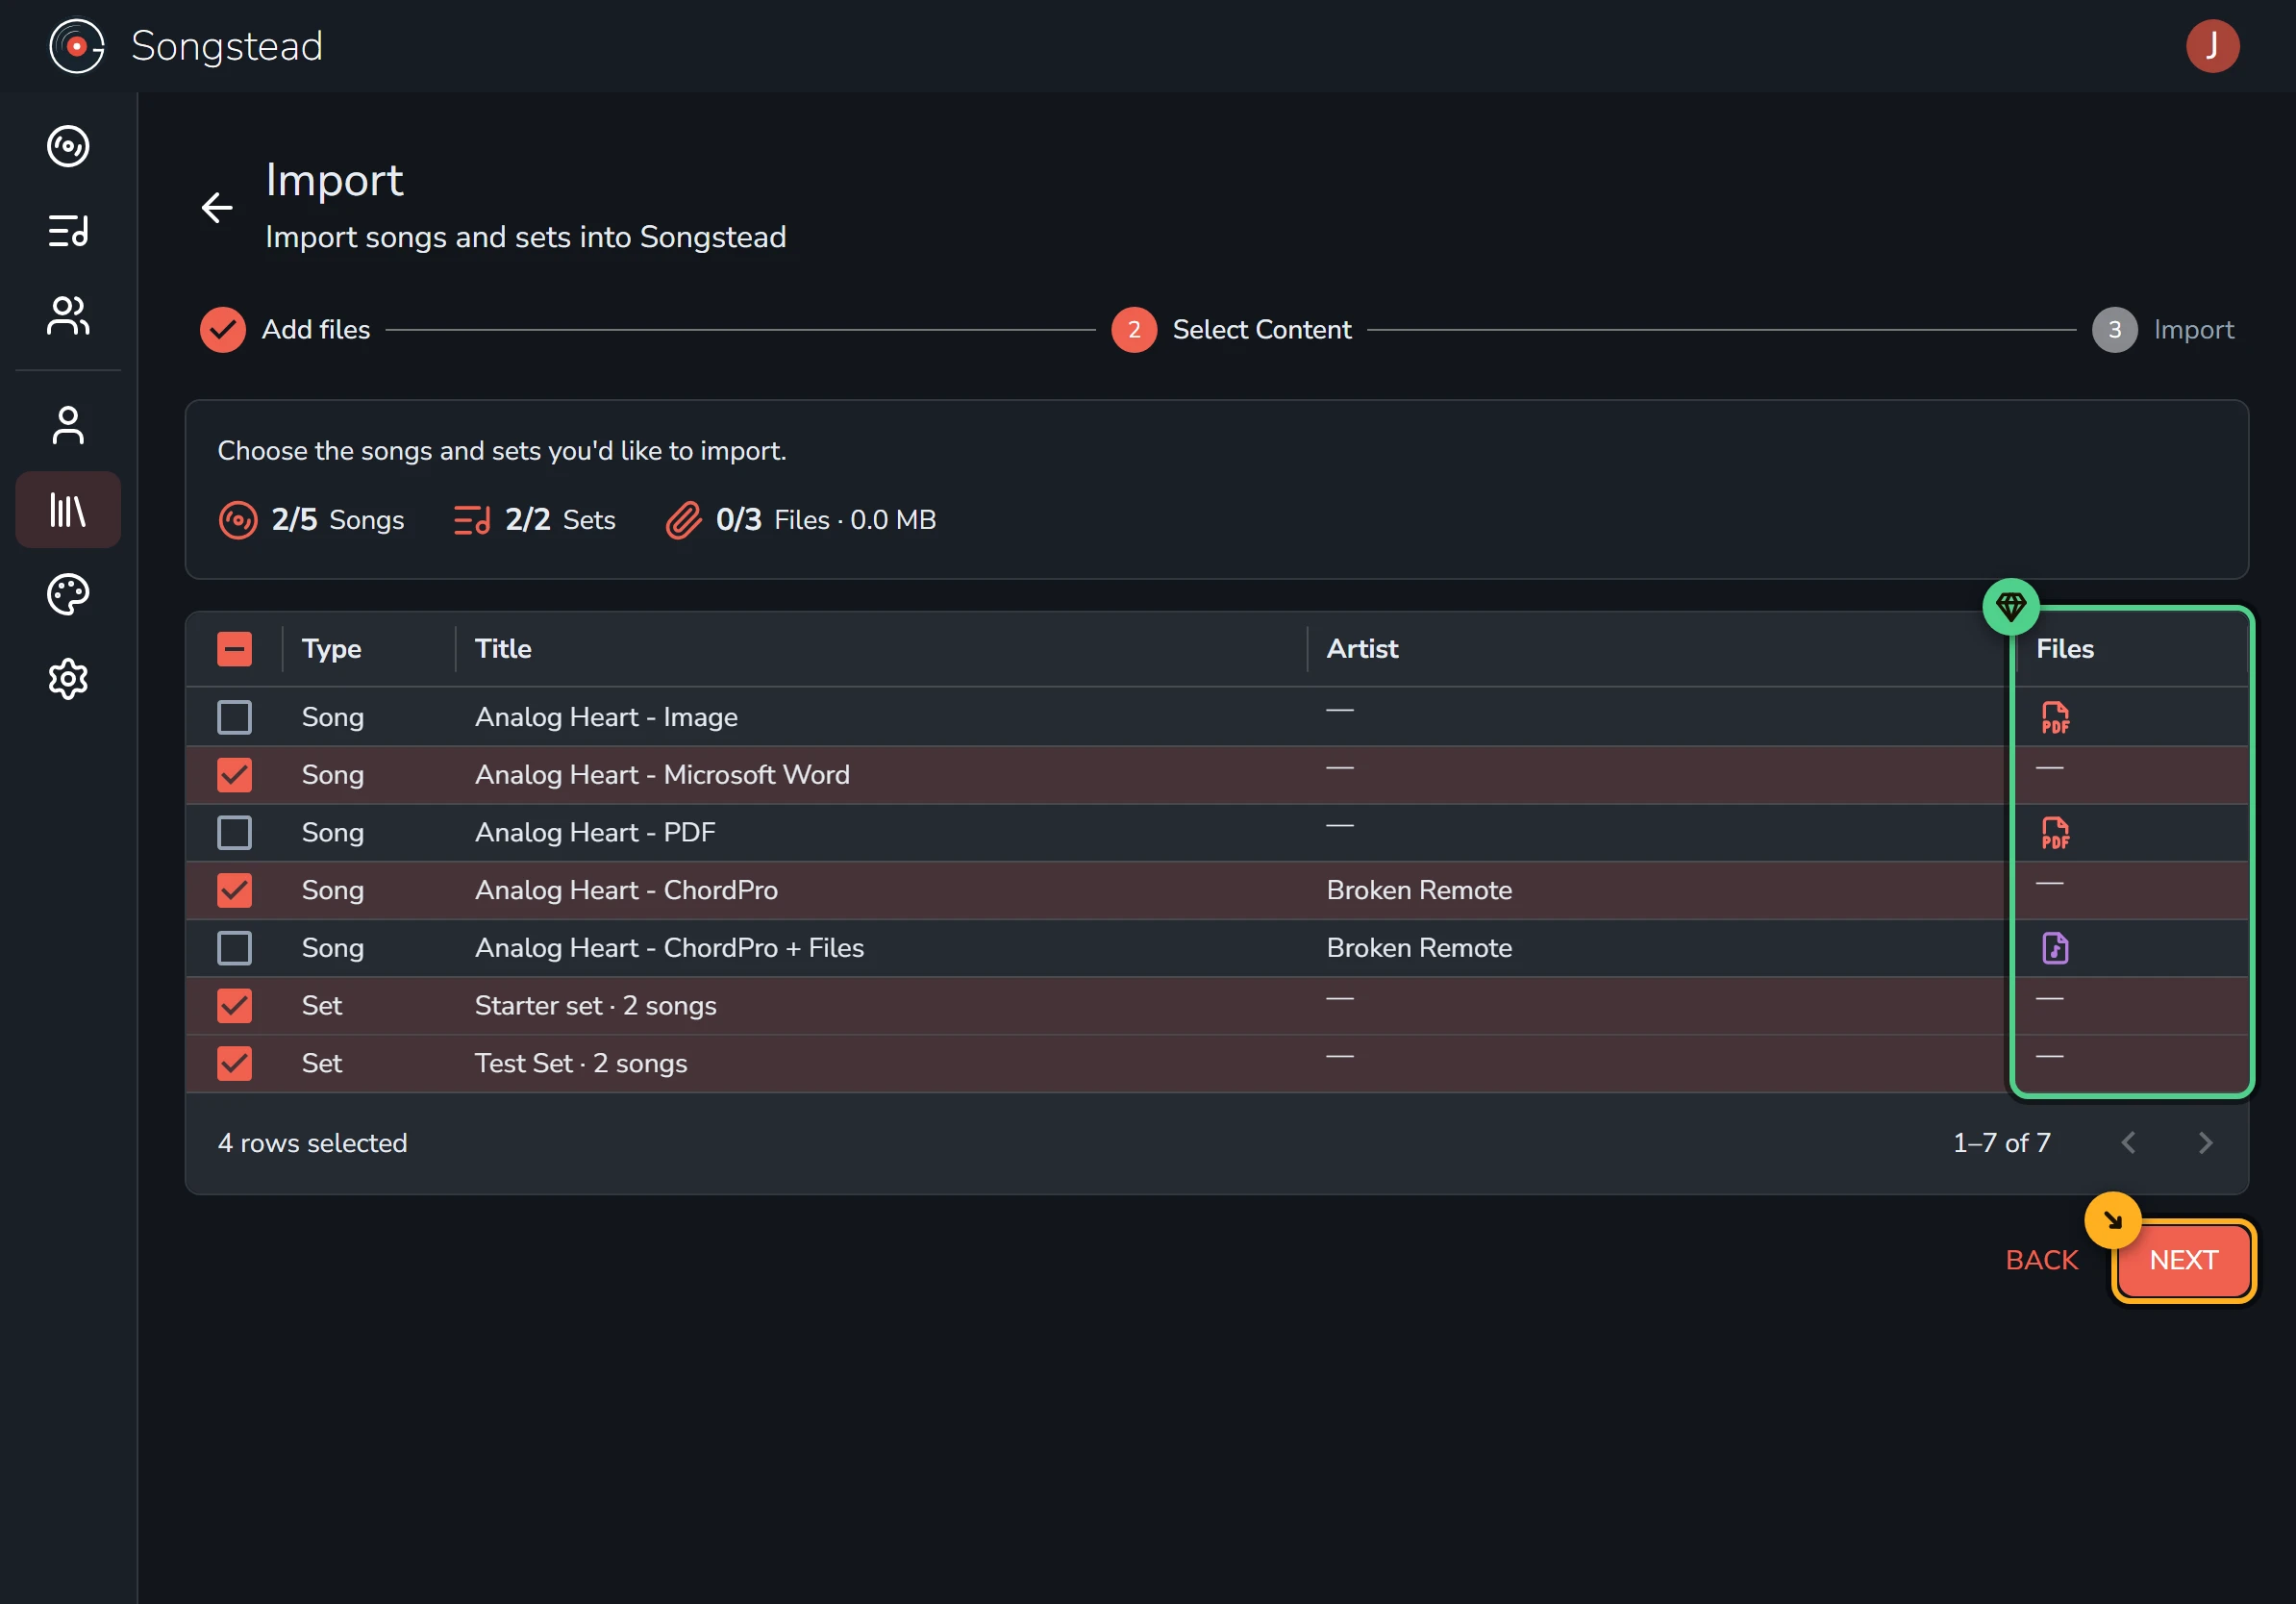The height and width of the screenshot is (1604, 2296).
Task: Toggle the select-all checkbox in table header
Action: click(234, 649)
